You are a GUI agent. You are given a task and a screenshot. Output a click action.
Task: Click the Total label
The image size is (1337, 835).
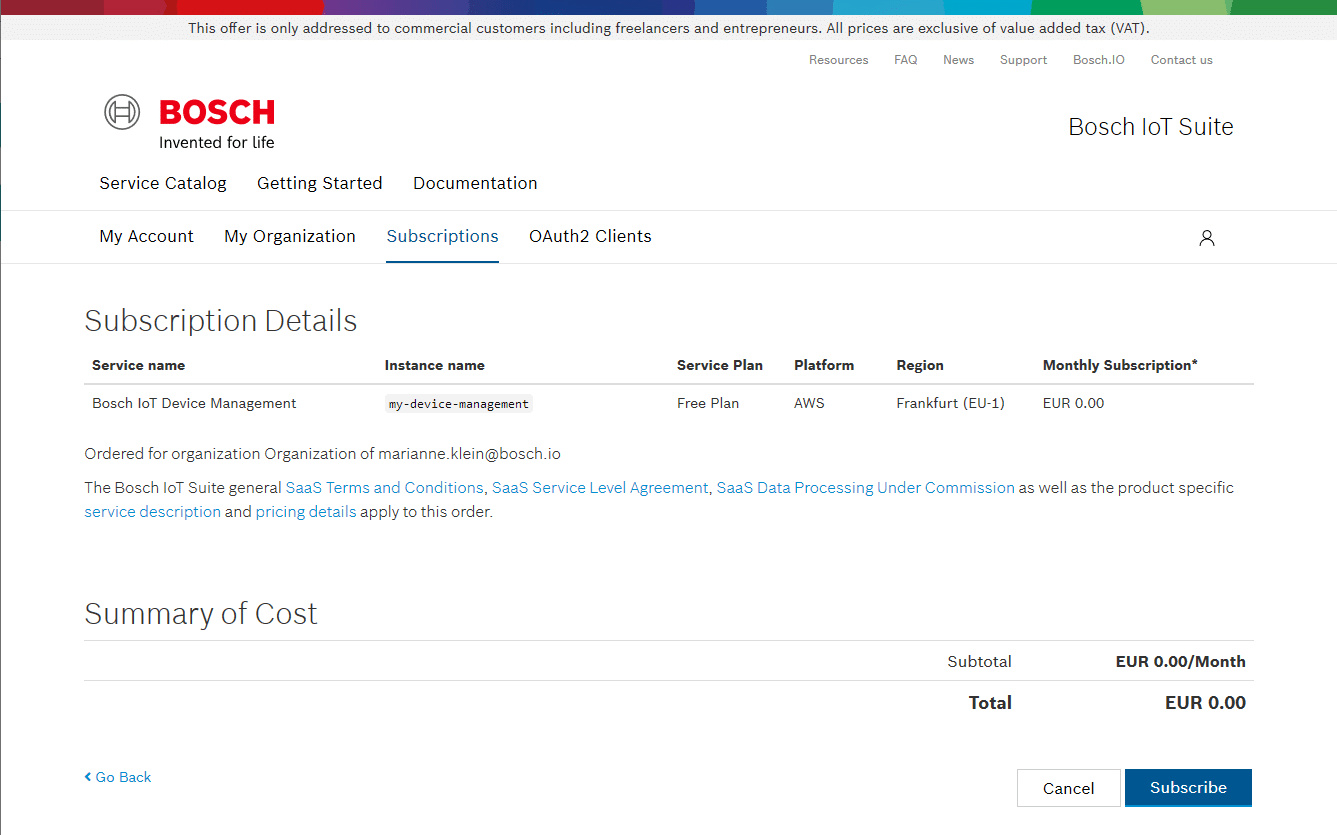pos(990,703)
